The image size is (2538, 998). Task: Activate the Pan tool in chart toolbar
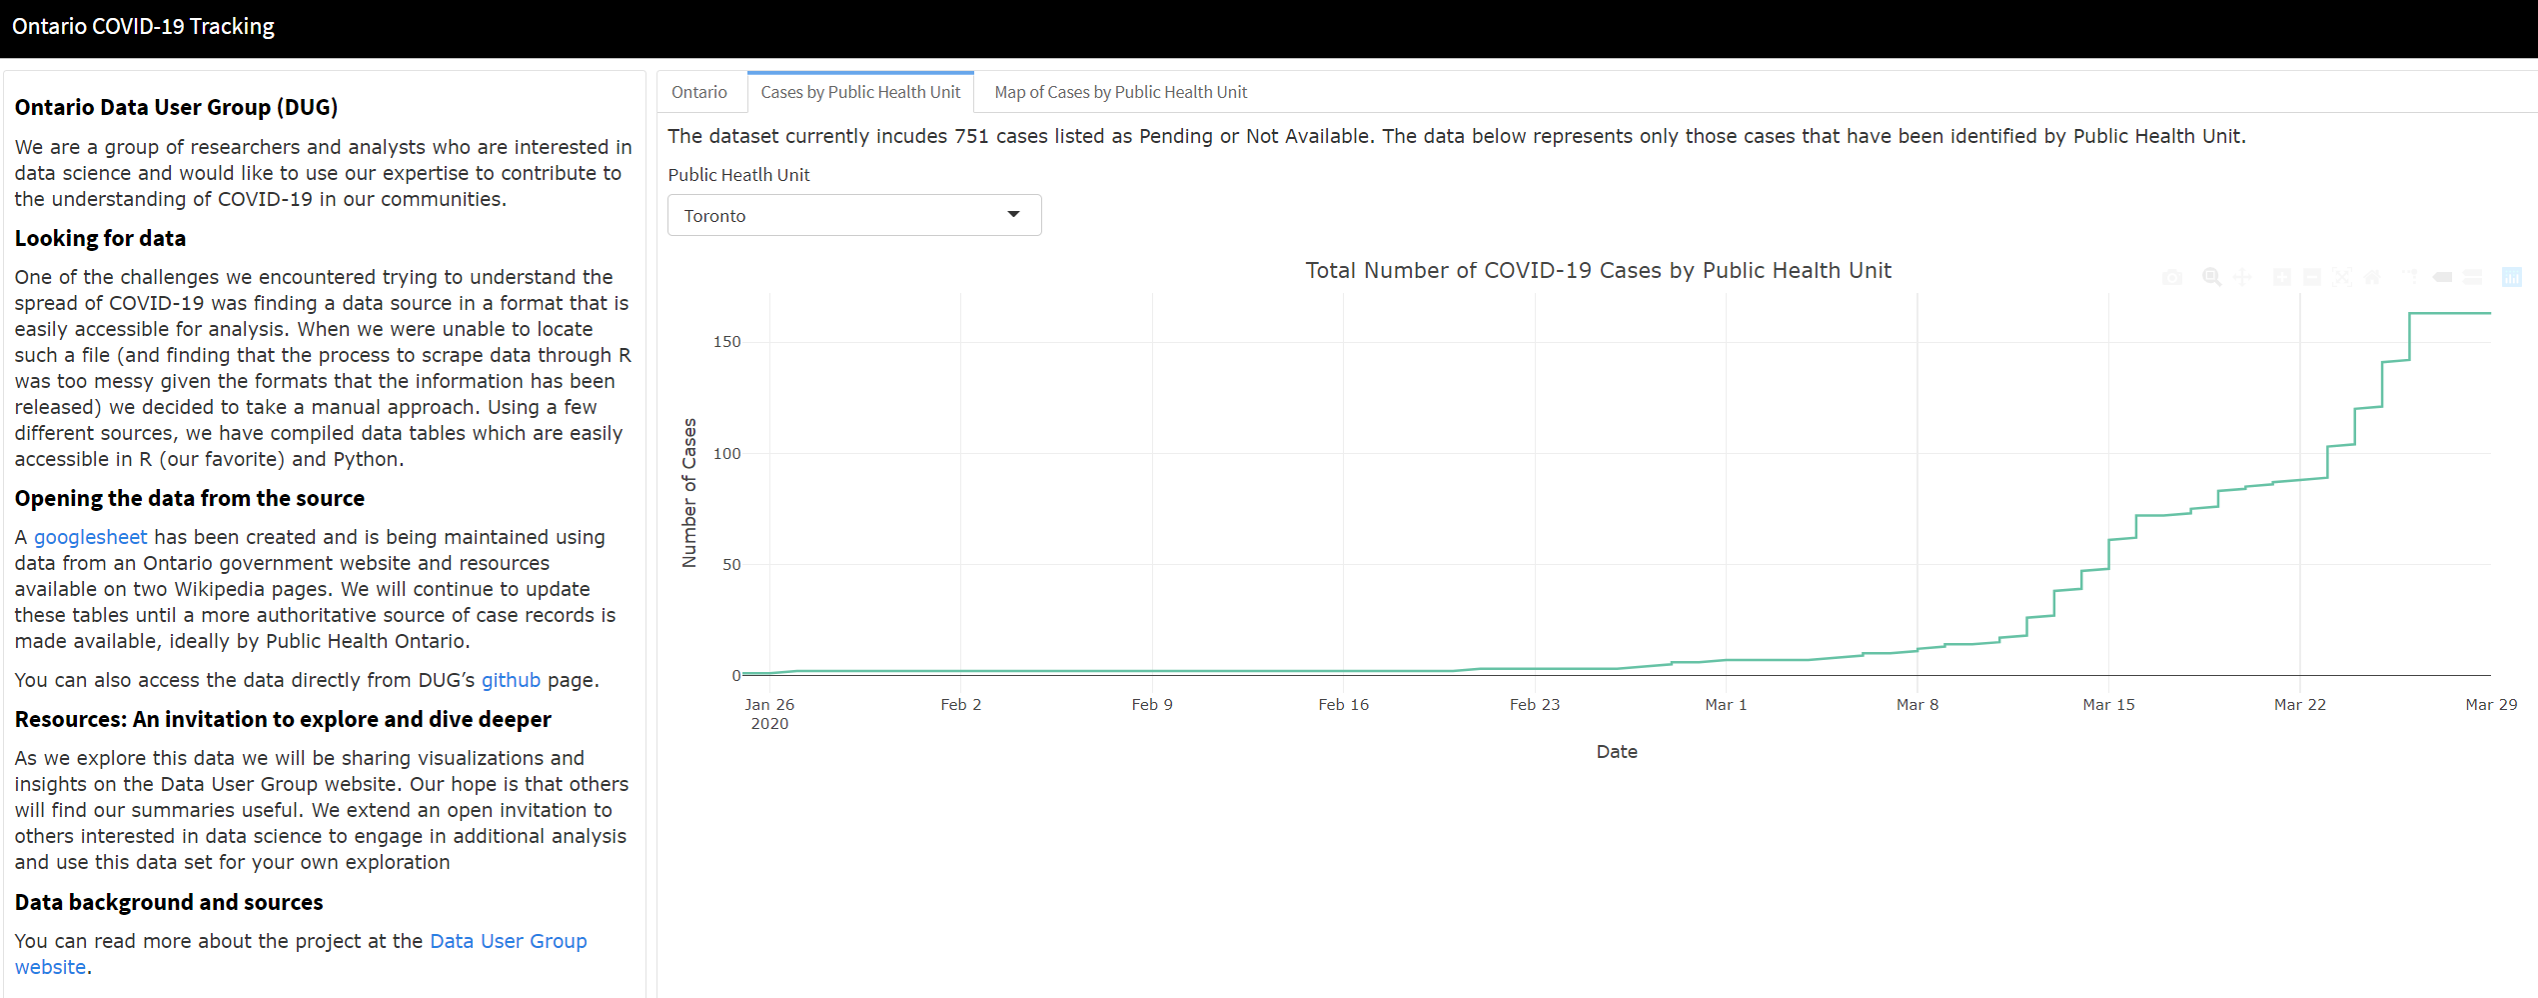pyautogui.click(x=2242, y=277)
